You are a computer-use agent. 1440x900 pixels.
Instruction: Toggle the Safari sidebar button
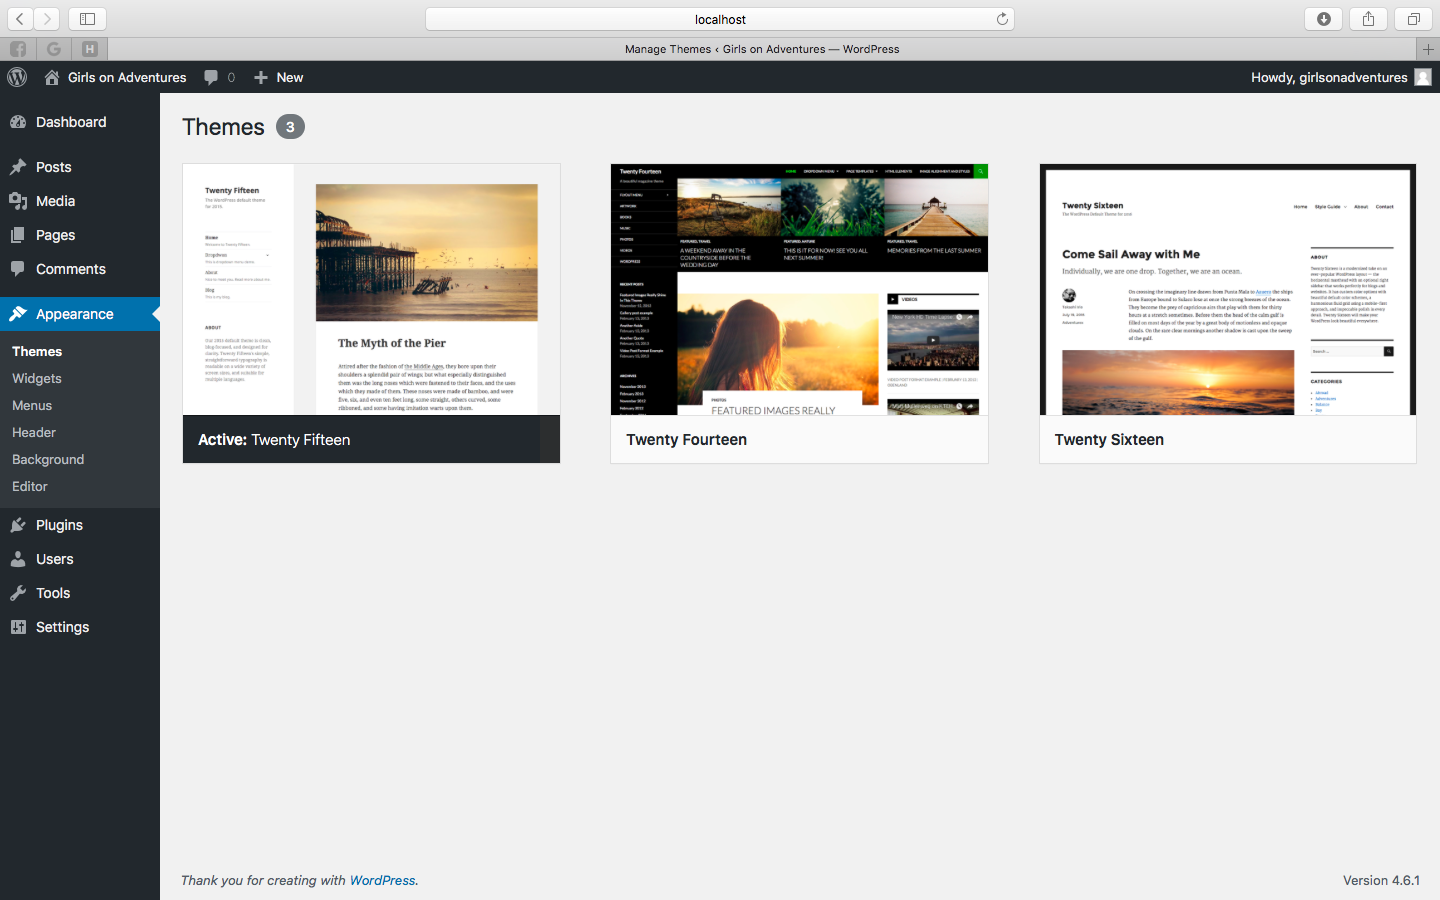(x=87, y=19)
